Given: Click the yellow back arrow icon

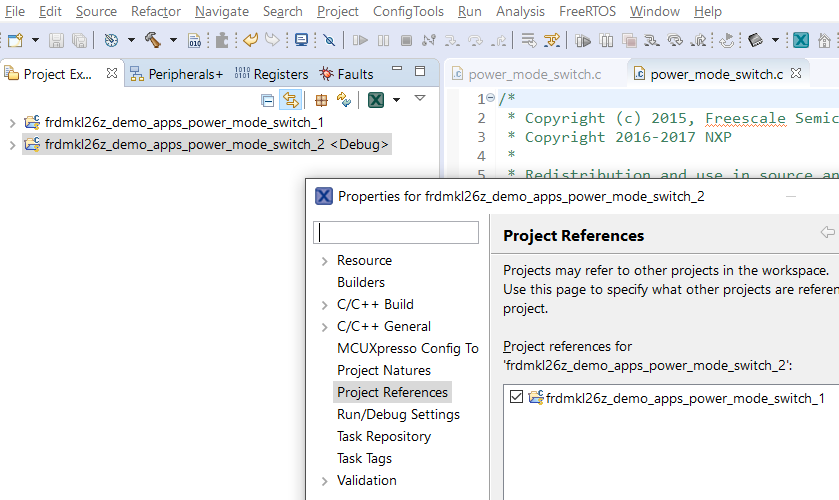Looking at the screenshot, I should (x=250, y=40).
